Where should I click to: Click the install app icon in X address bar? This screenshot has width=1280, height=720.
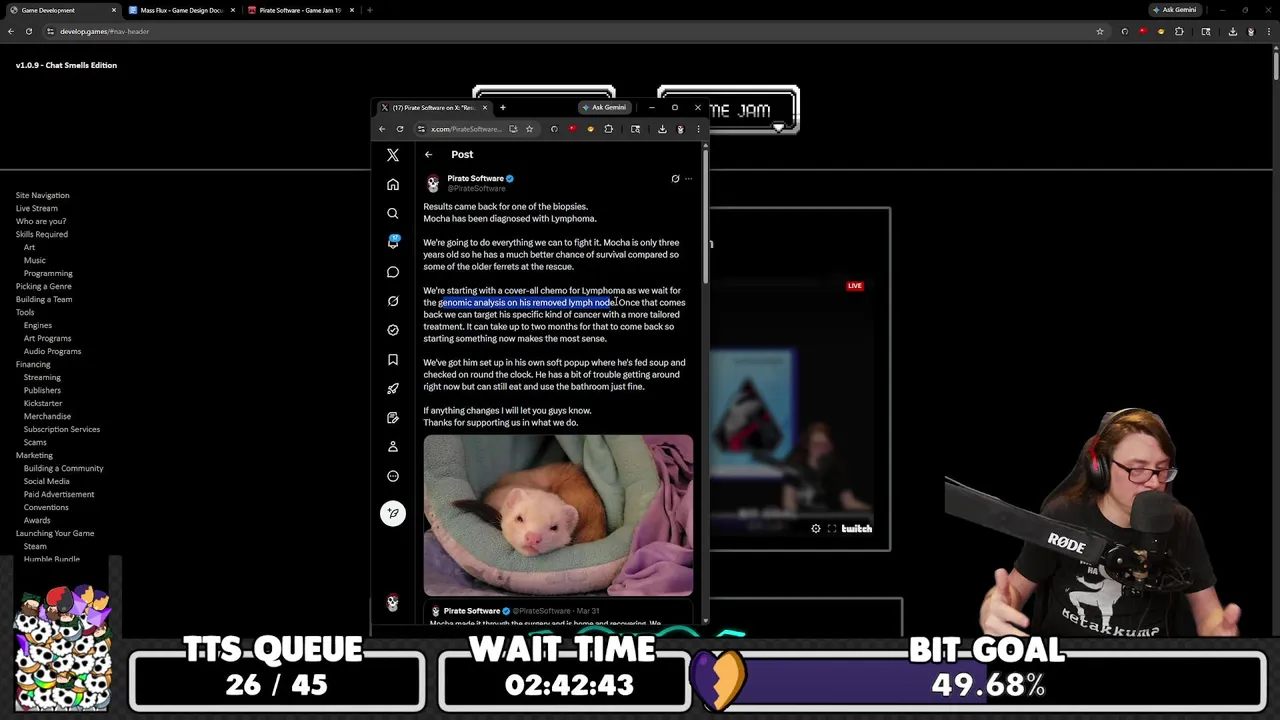[x=513, y=129]
